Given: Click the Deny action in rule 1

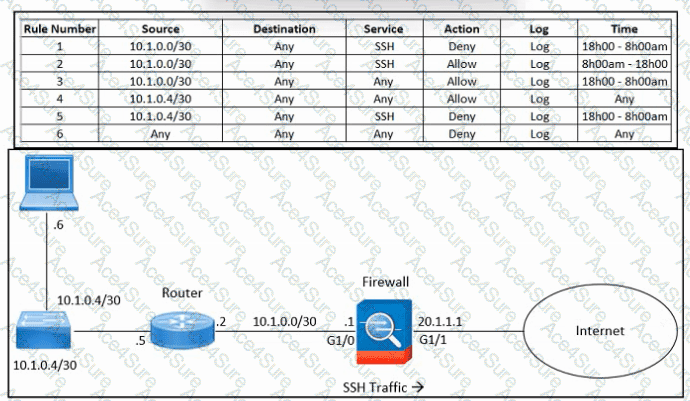Looking at the screenshot, I should pos(462,46).
